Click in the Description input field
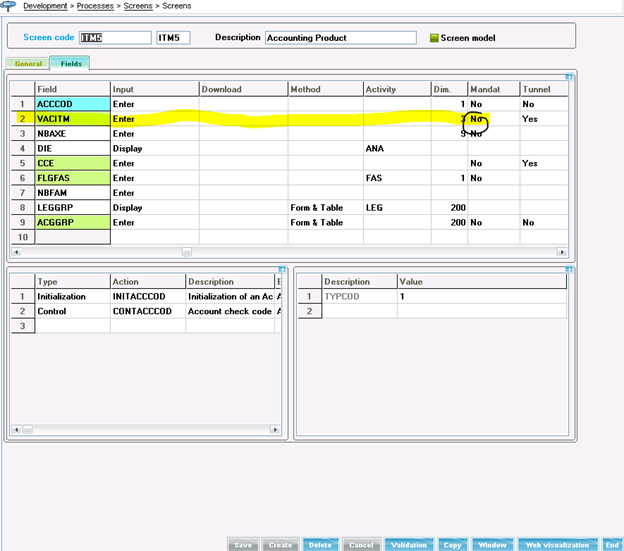 coord(340,38)
